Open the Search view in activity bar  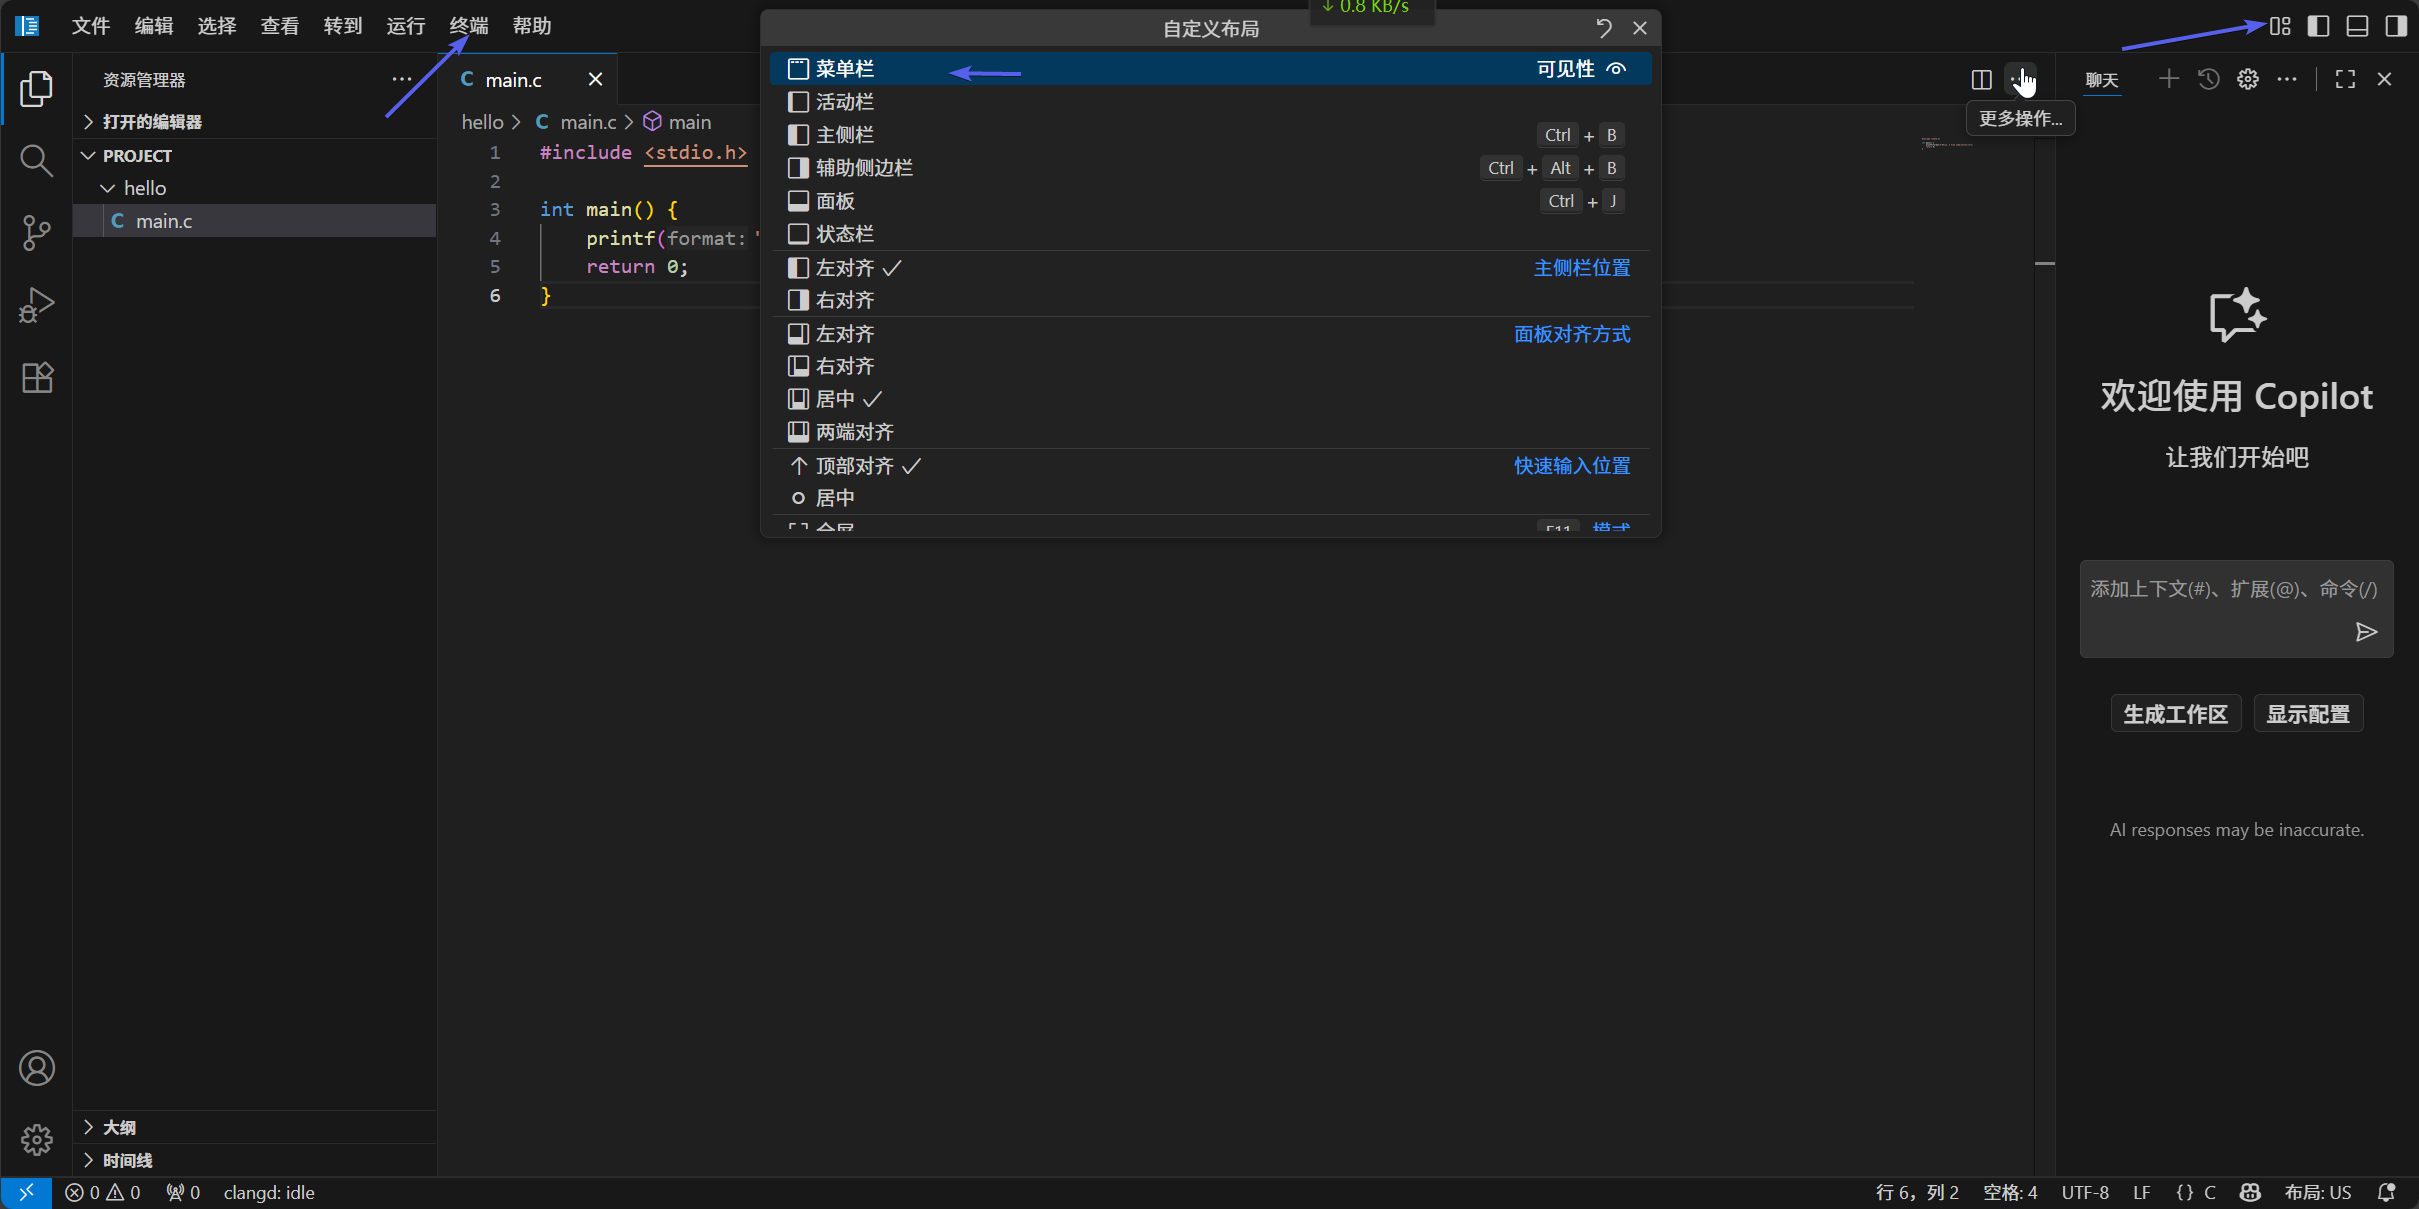(36, 160)
